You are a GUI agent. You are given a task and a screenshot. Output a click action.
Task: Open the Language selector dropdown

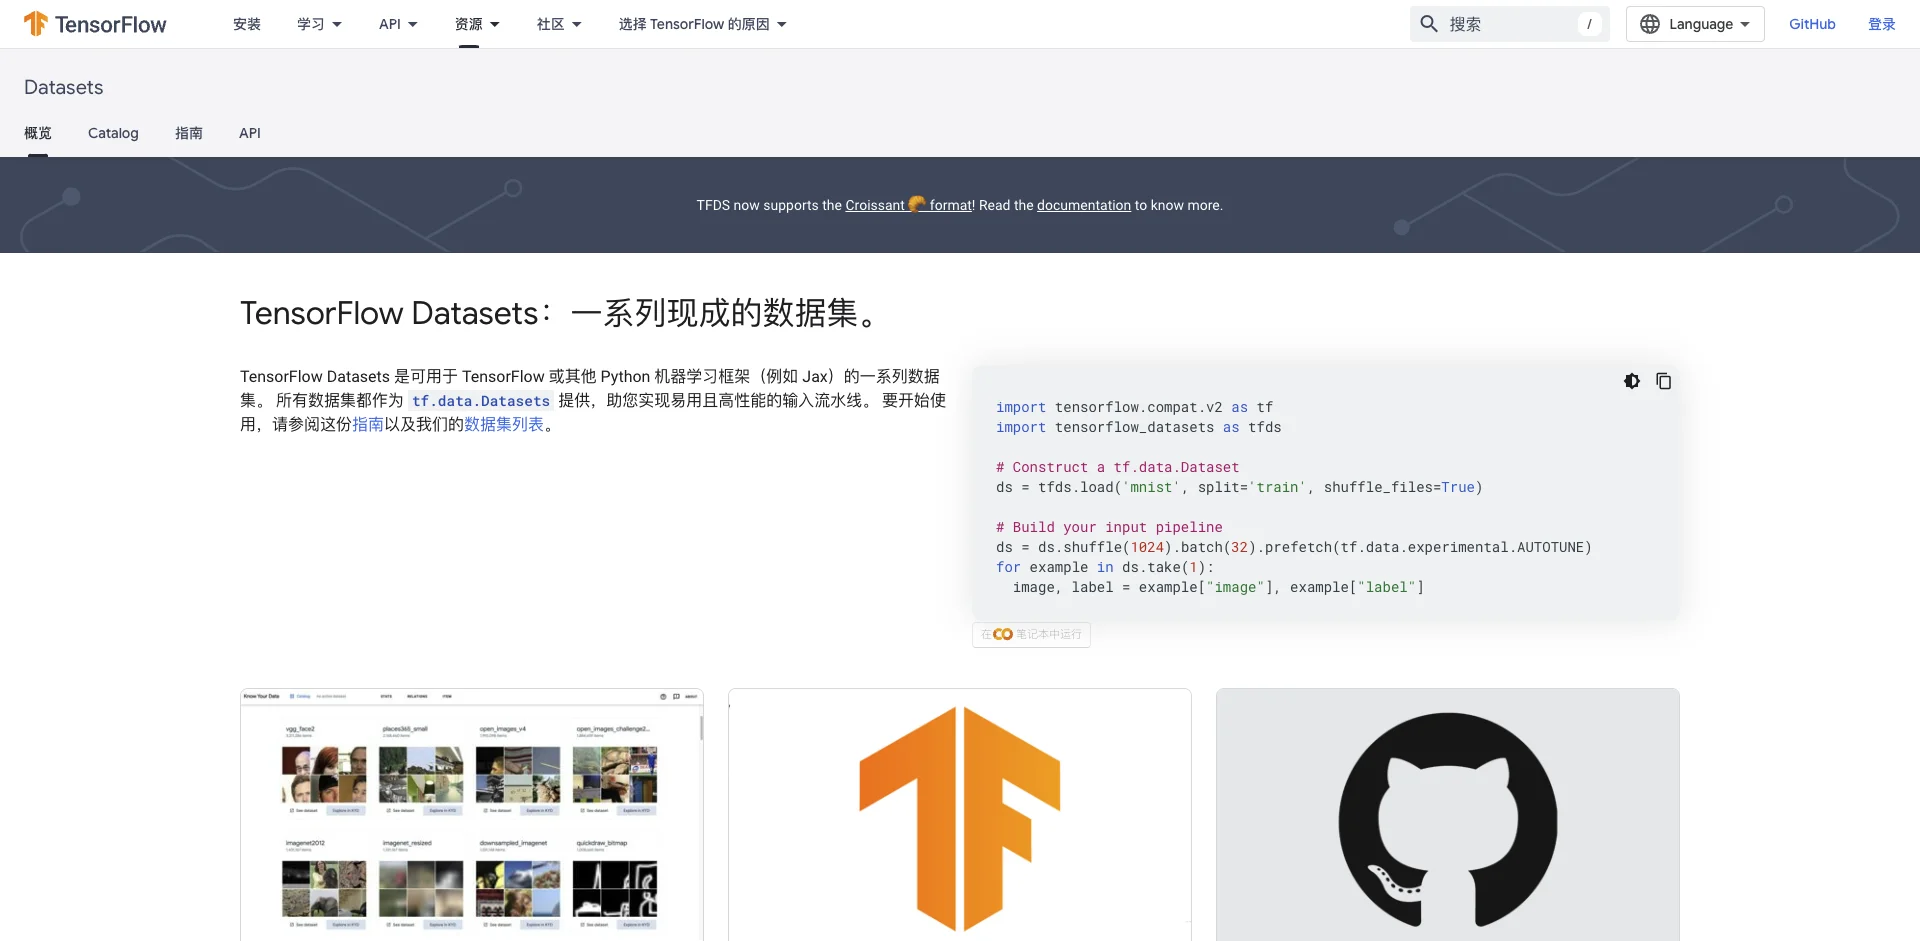(1695, 24)
